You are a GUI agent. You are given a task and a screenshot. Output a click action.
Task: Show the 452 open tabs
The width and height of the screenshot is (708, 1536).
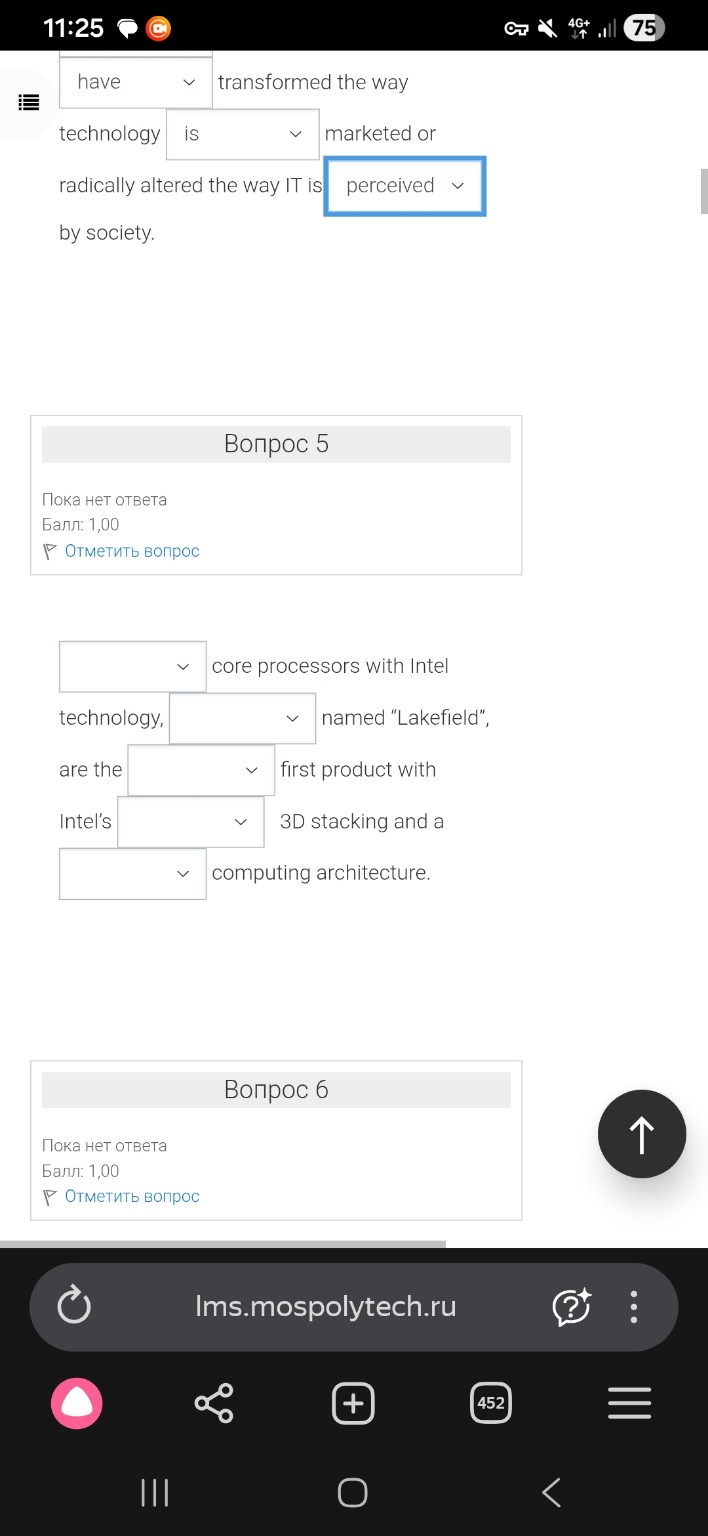[491, 1403]
